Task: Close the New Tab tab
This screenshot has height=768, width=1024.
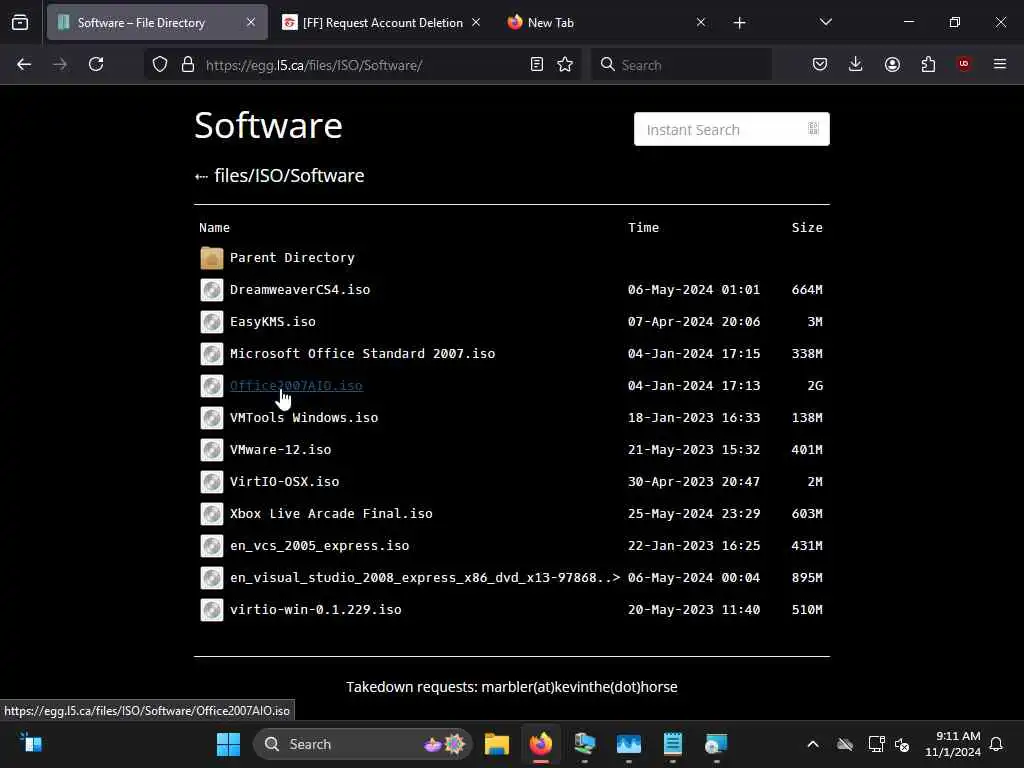Action: pos(701,23)
